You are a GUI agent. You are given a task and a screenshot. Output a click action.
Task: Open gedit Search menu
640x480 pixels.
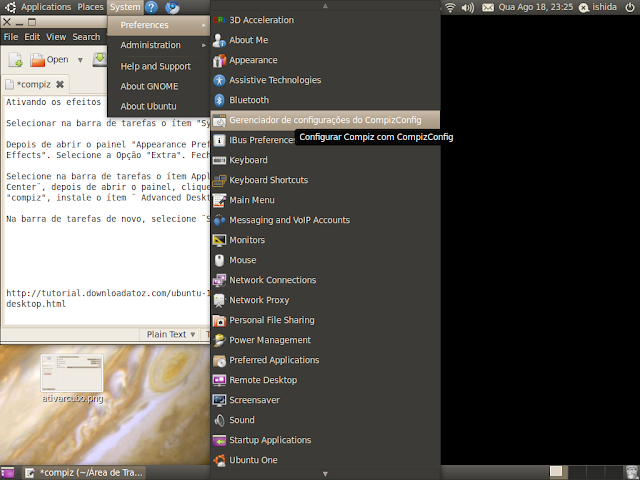click(86, 37)
